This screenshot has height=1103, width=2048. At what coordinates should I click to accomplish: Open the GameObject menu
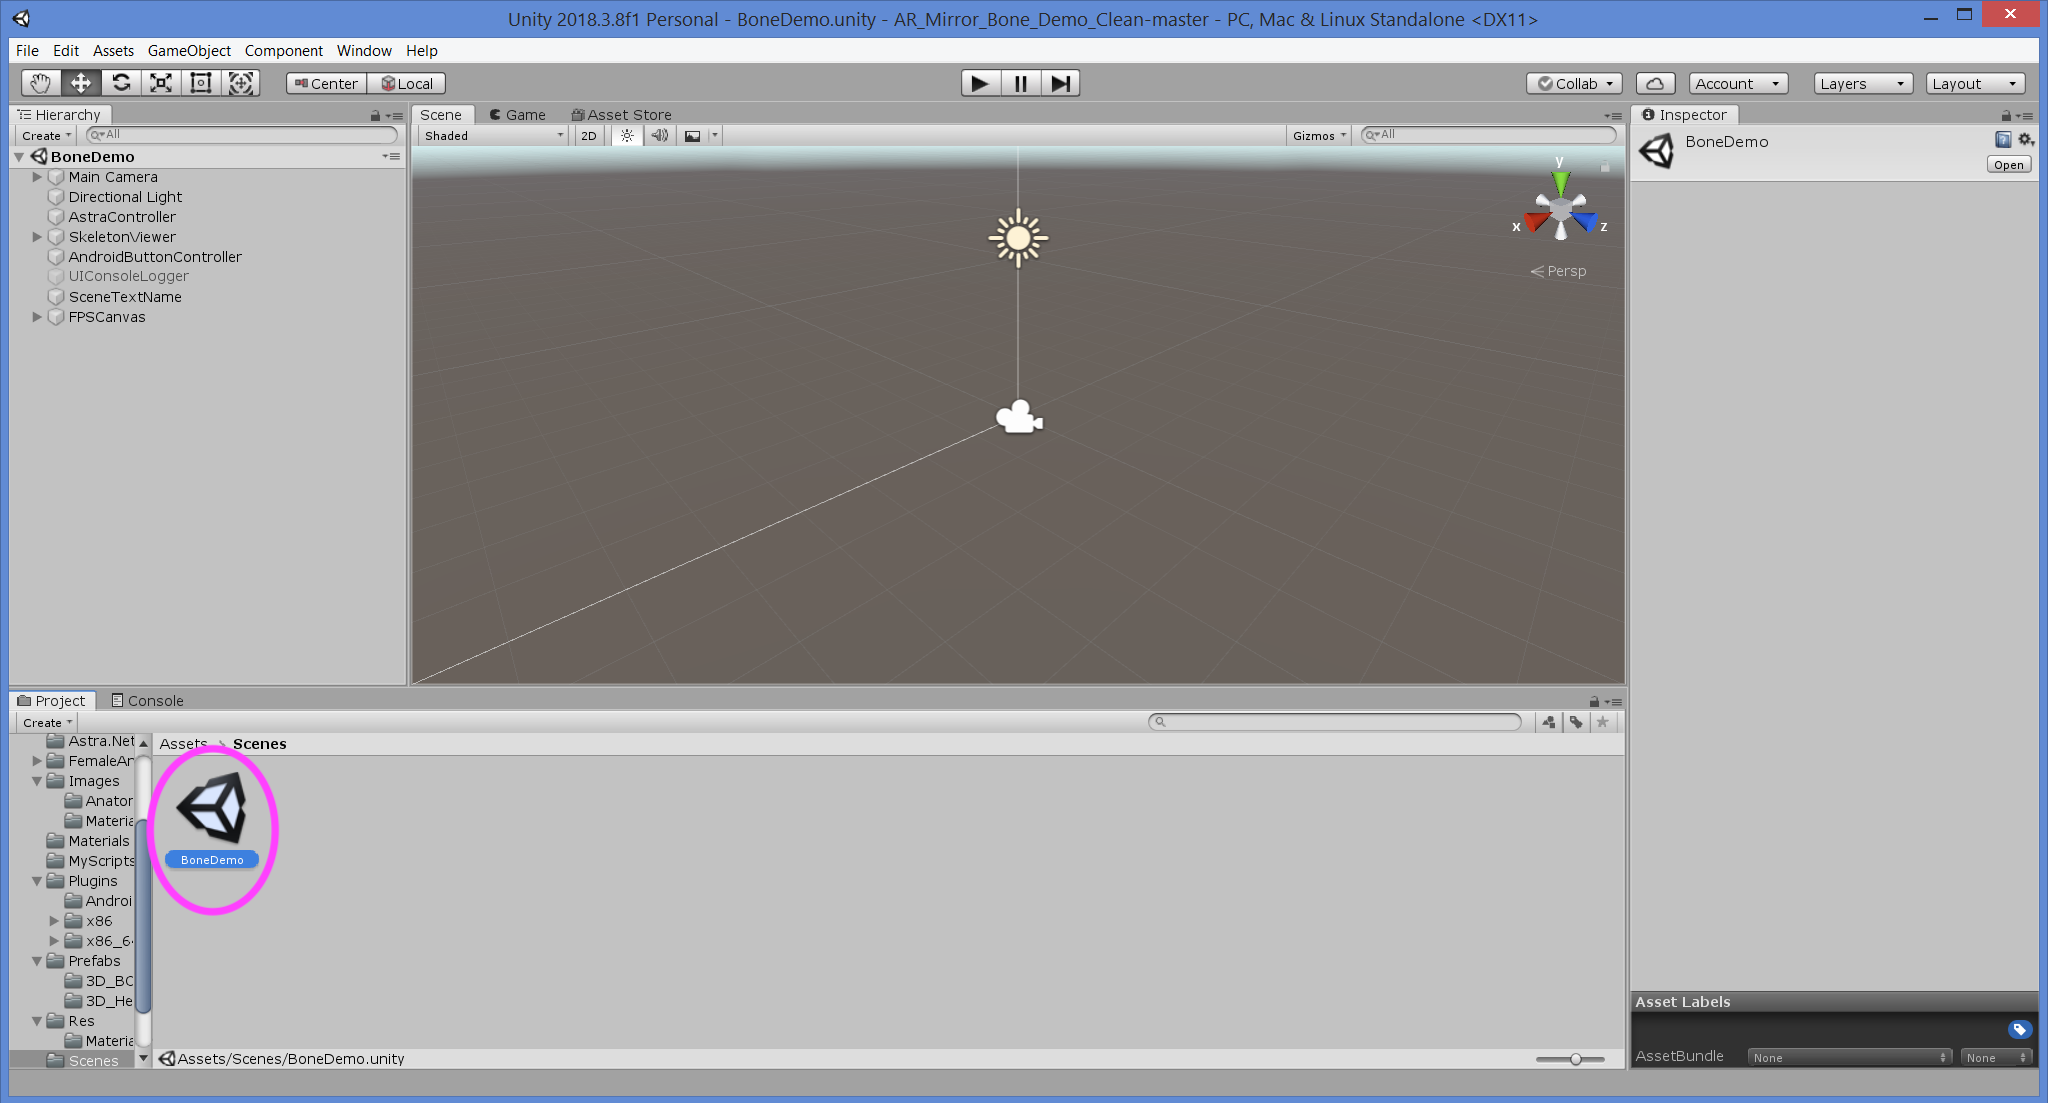tap(189, 50)
